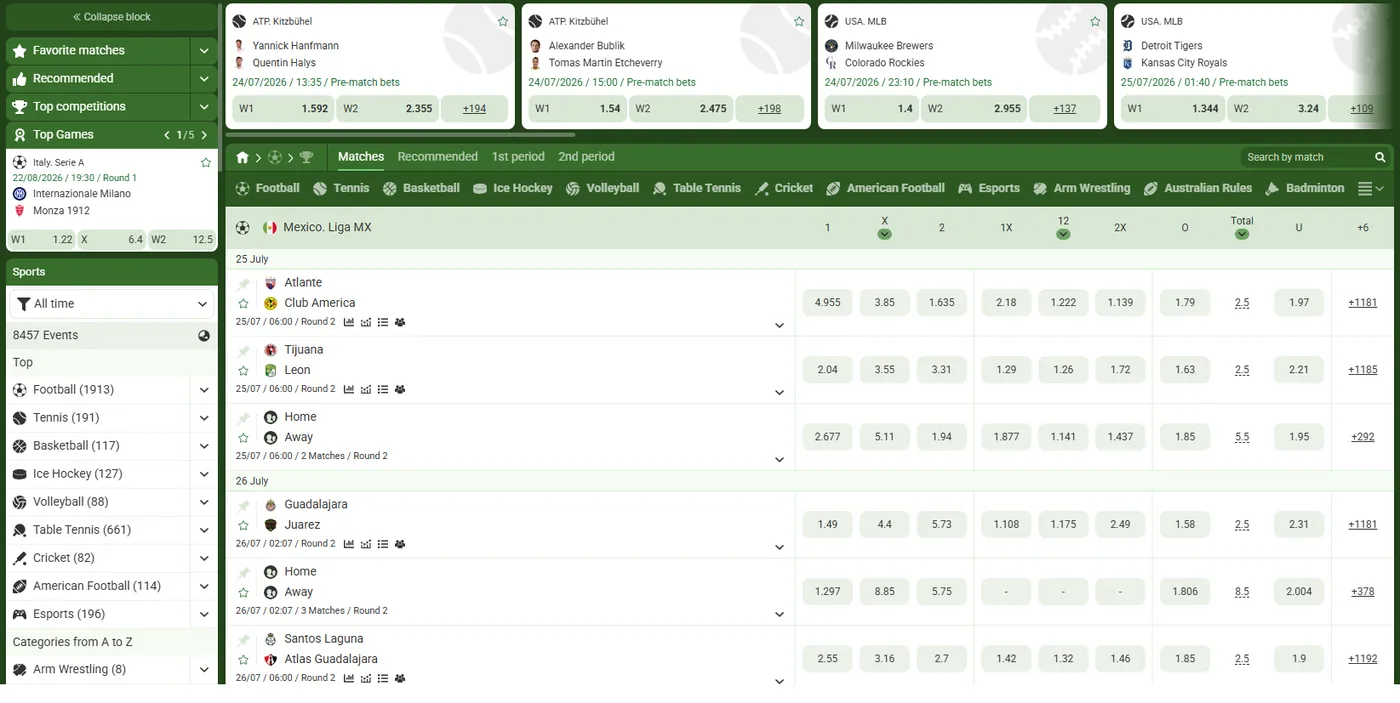This screenshot has height=703, width=1400.
Task: Open statistics chart icon for Atlante match
Action: pyautogui.click(x=348, y=322)
